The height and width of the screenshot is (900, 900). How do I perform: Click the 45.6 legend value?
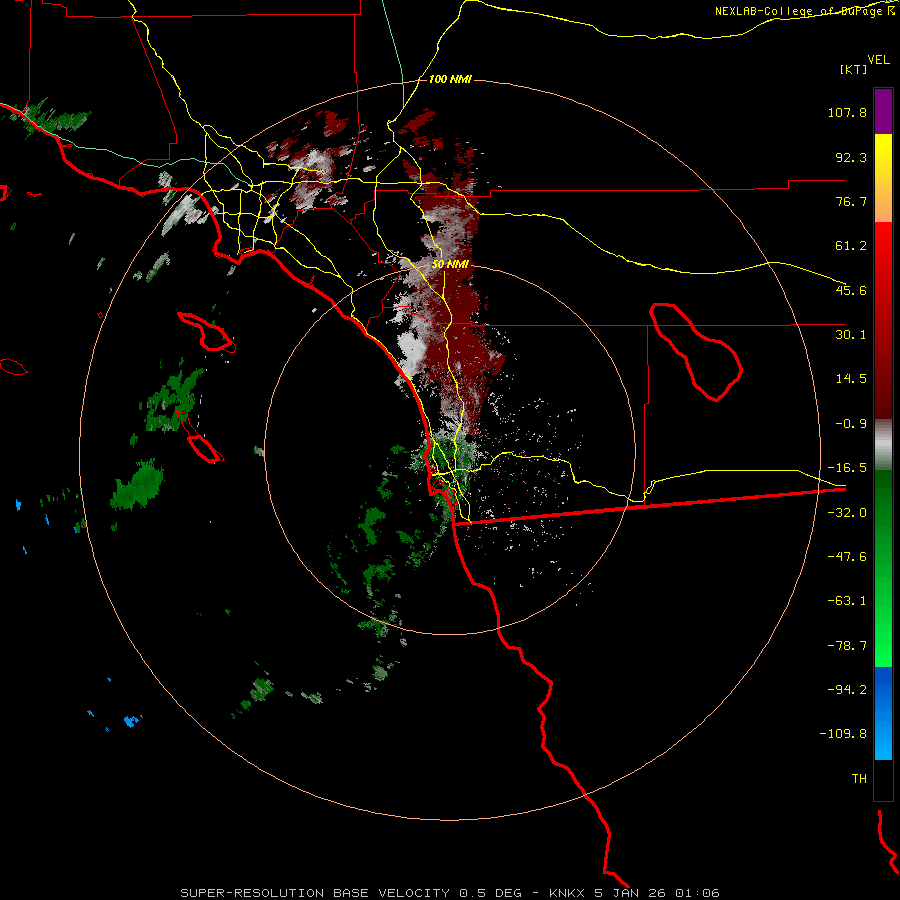(x=851, y=290)
